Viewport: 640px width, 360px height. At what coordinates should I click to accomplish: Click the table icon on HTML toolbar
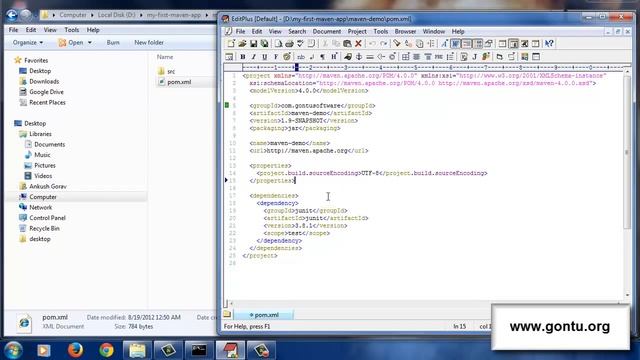pos(405,57)
